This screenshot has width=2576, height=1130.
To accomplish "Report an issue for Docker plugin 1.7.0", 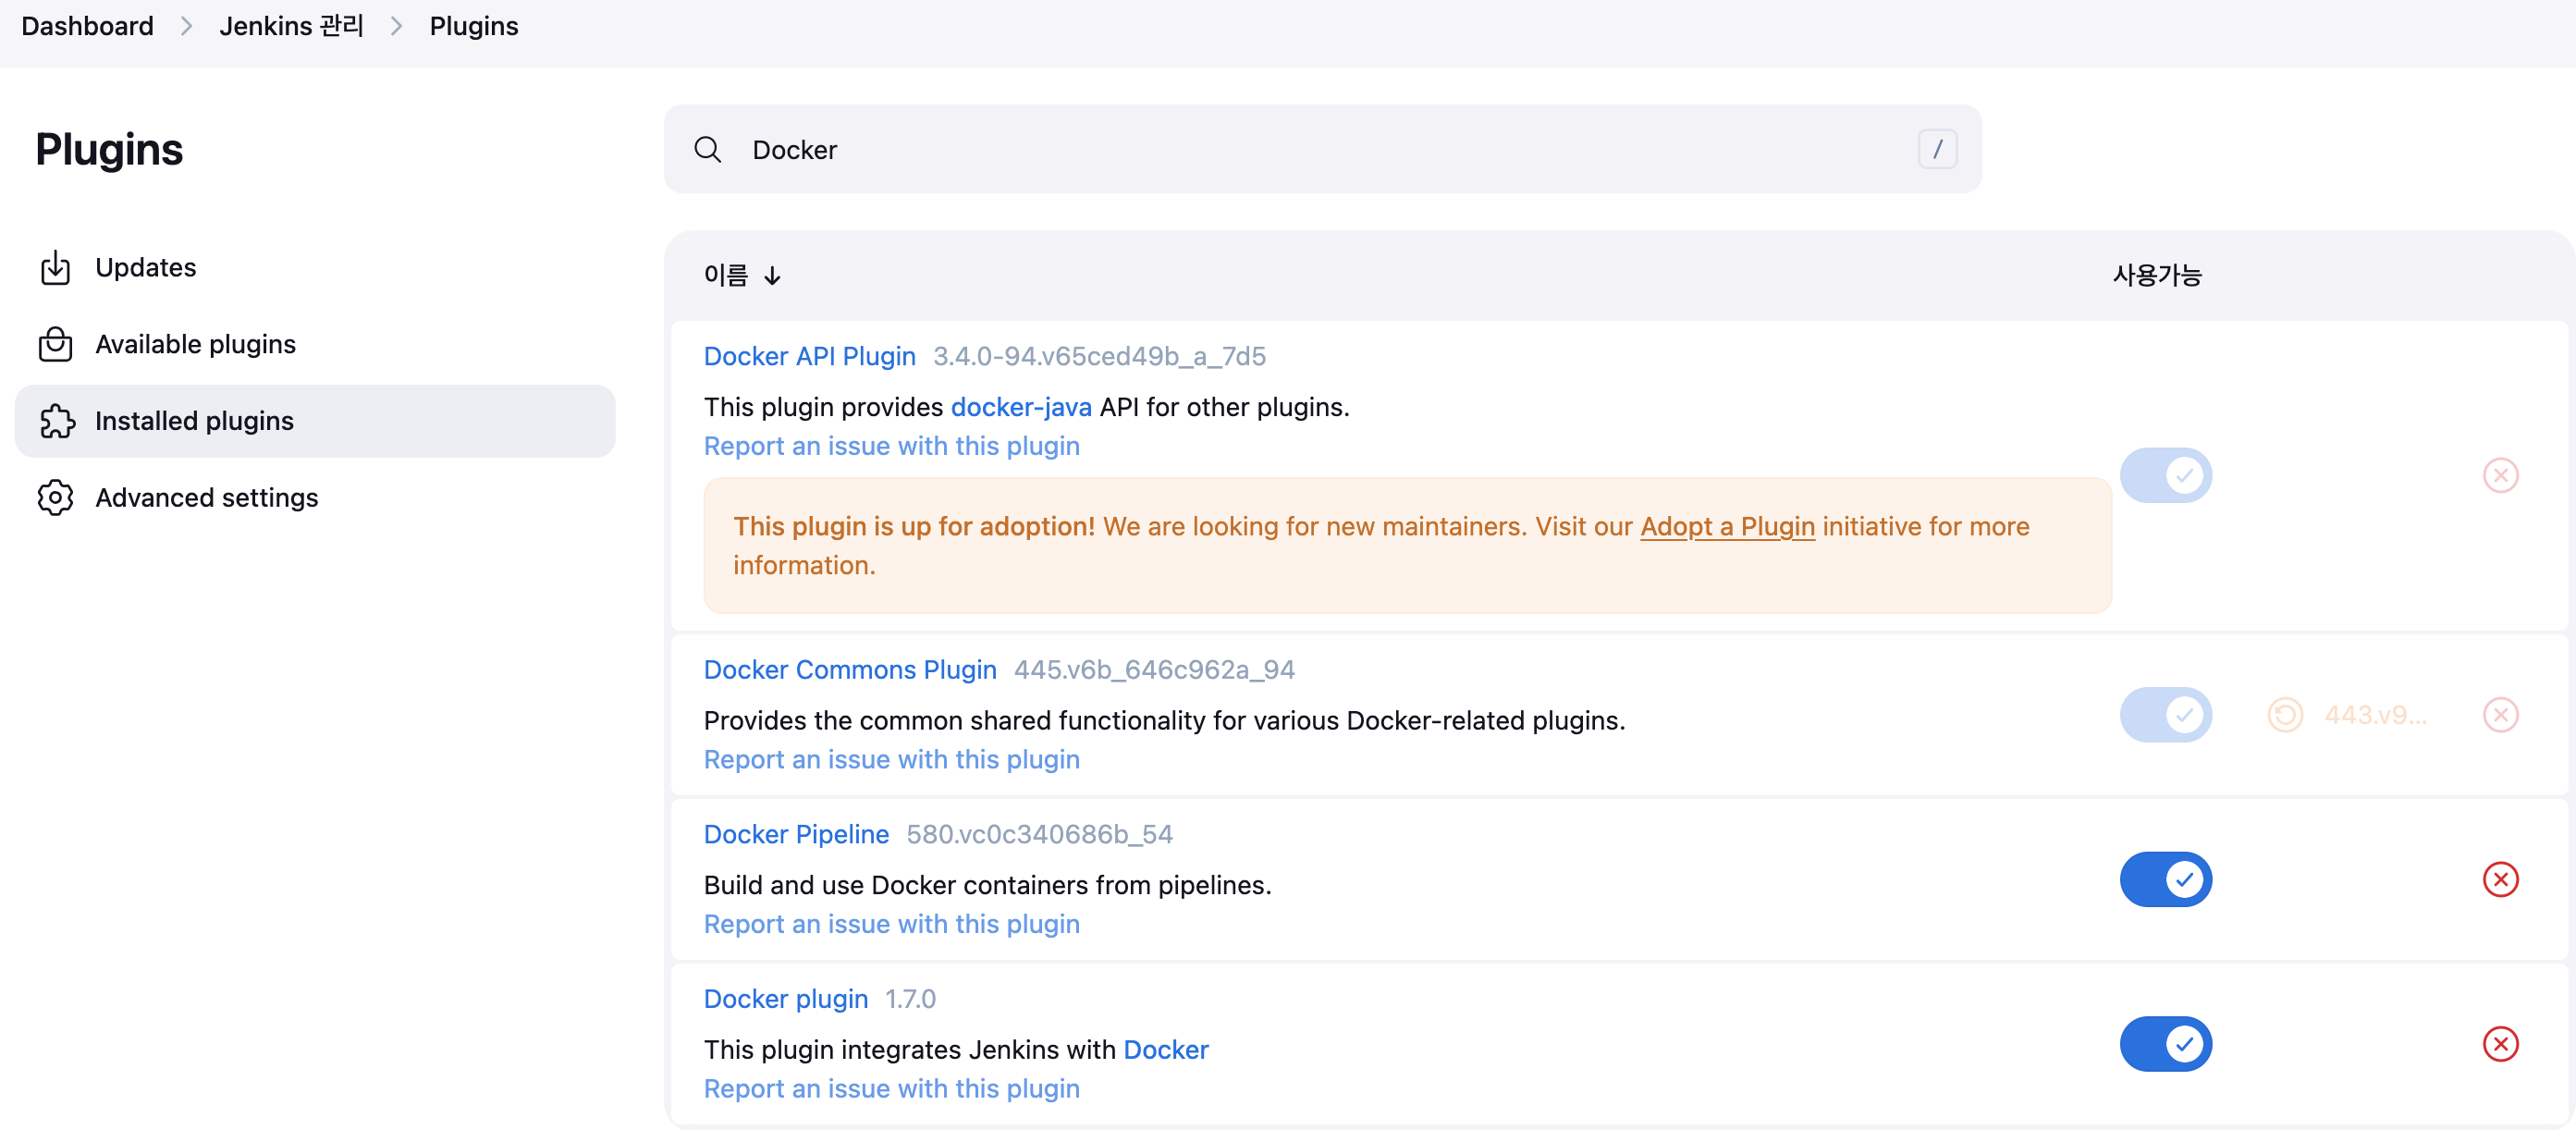I will coord(891,1089).
